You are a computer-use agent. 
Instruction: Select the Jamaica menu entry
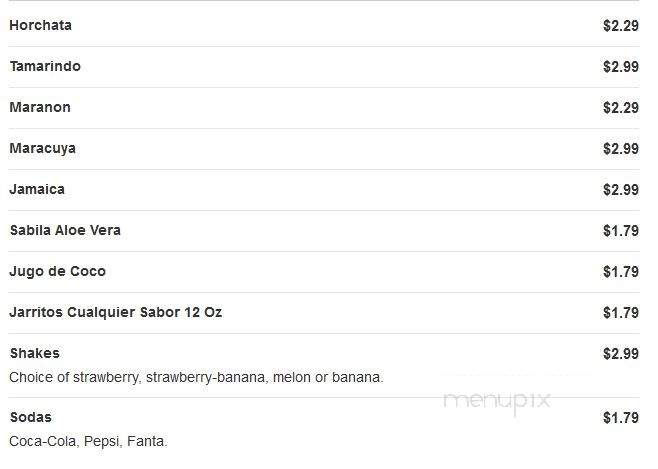click(x=37, y=190)
